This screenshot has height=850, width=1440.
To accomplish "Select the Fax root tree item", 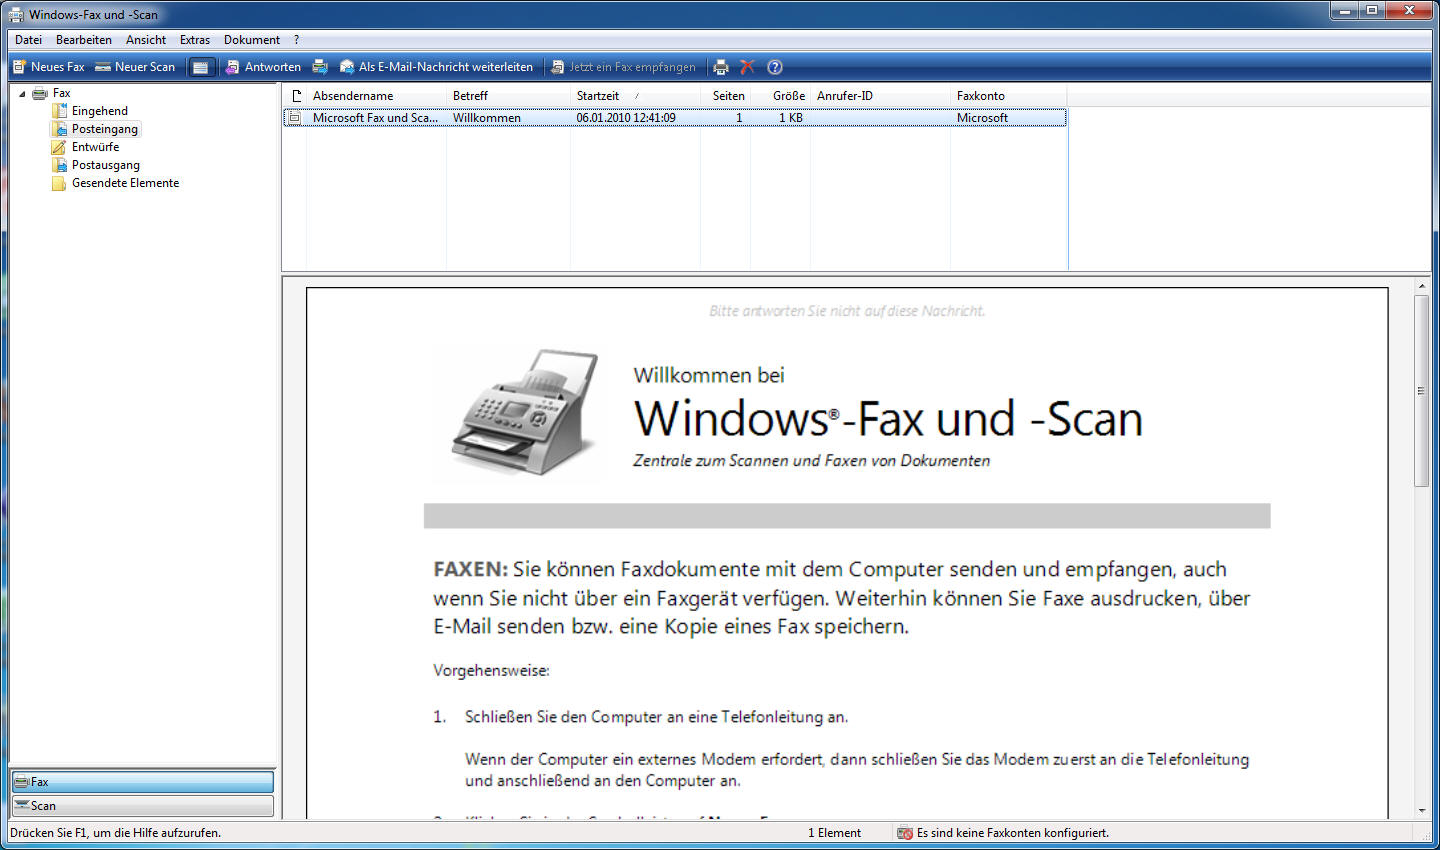I will (x=61, y=93).
